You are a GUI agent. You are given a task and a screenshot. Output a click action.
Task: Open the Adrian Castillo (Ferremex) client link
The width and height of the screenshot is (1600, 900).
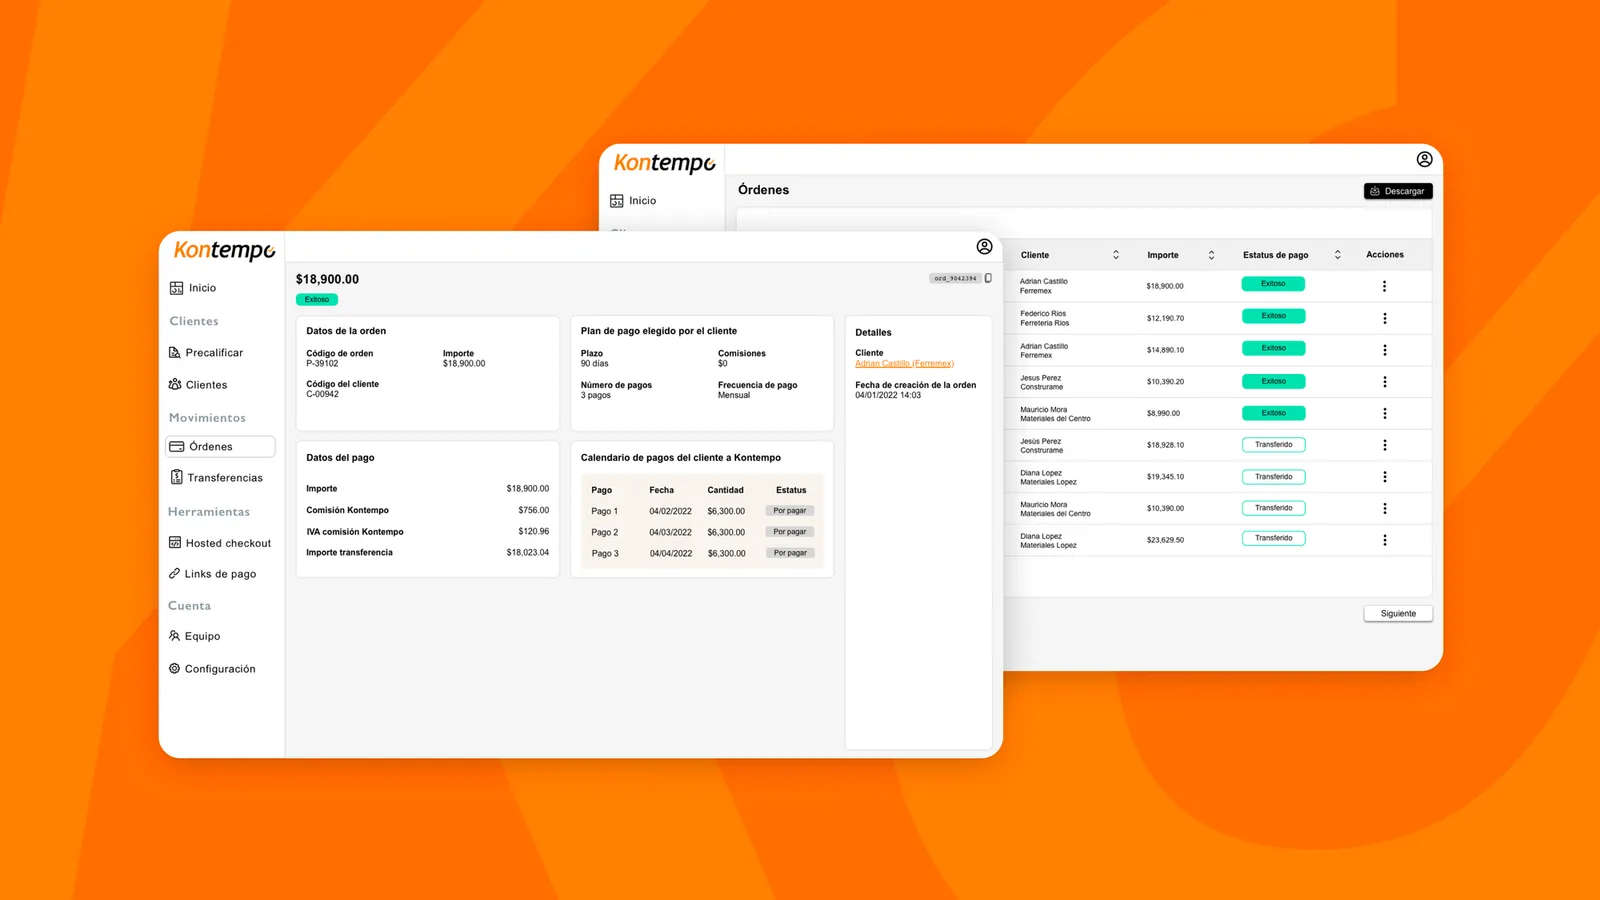pyautogui.click(x=904, y=364)
